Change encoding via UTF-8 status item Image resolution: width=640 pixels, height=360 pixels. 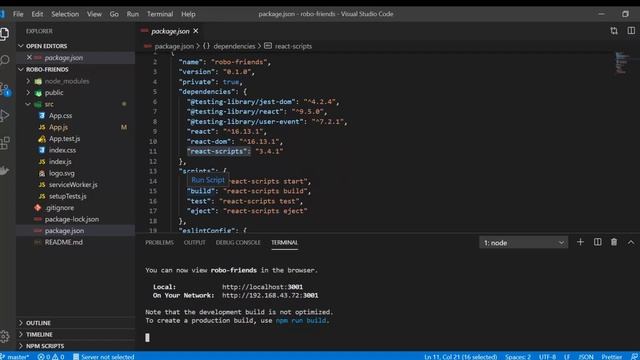[547, 356]
